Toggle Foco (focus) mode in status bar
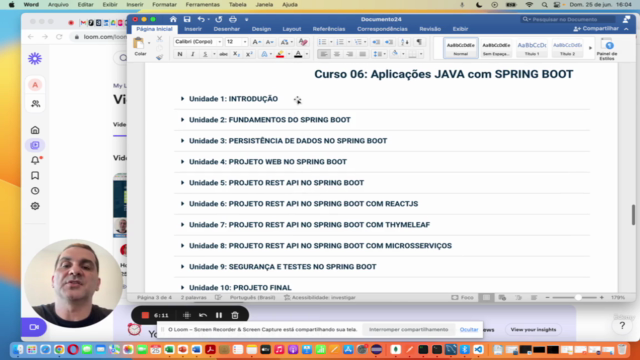 [x=462, y=298]
